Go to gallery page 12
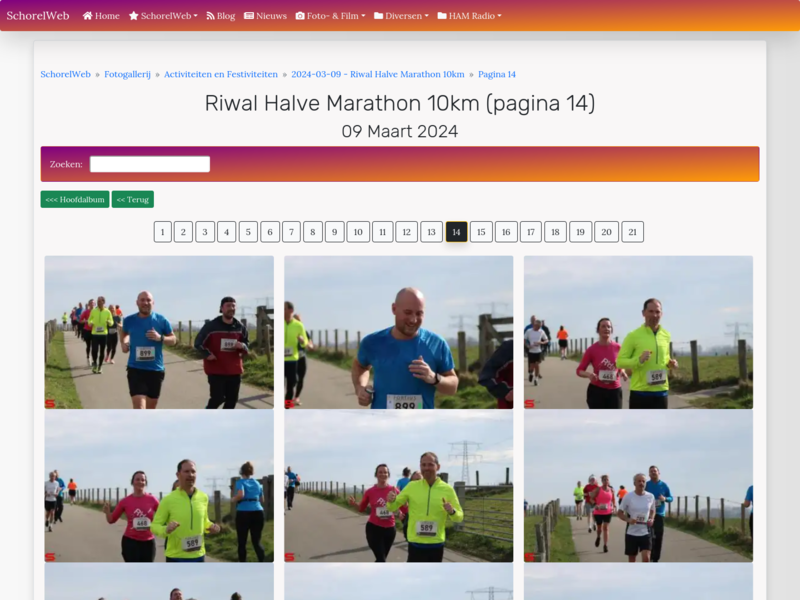Viewport: 800px width, 600px height. coord(407,232)
